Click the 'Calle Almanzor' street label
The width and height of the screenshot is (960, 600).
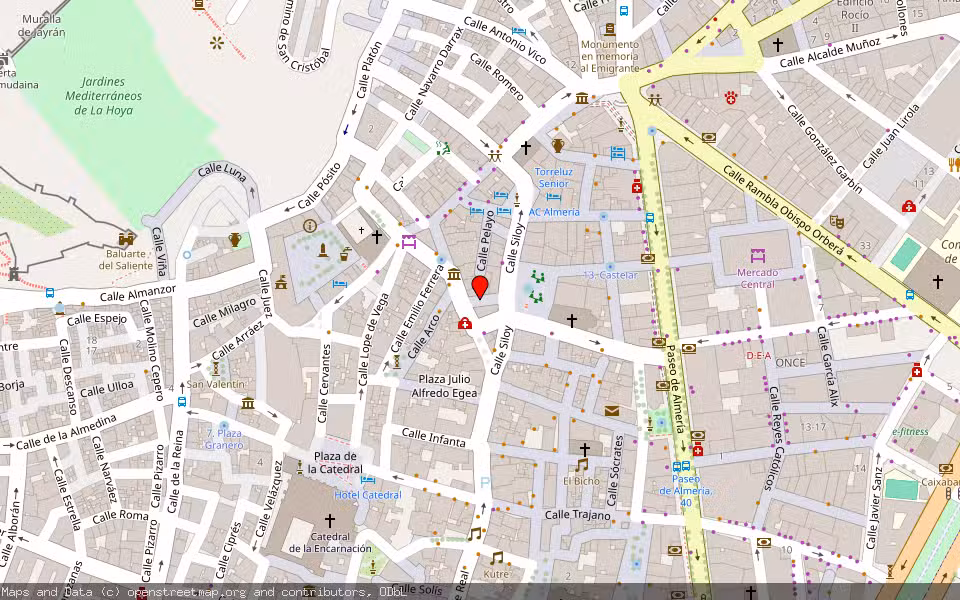138,293
